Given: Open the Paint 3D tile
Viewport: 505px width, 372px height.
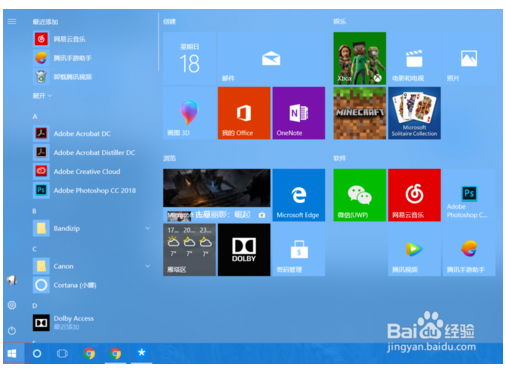Looking at the screenshot, I should 189,113.
